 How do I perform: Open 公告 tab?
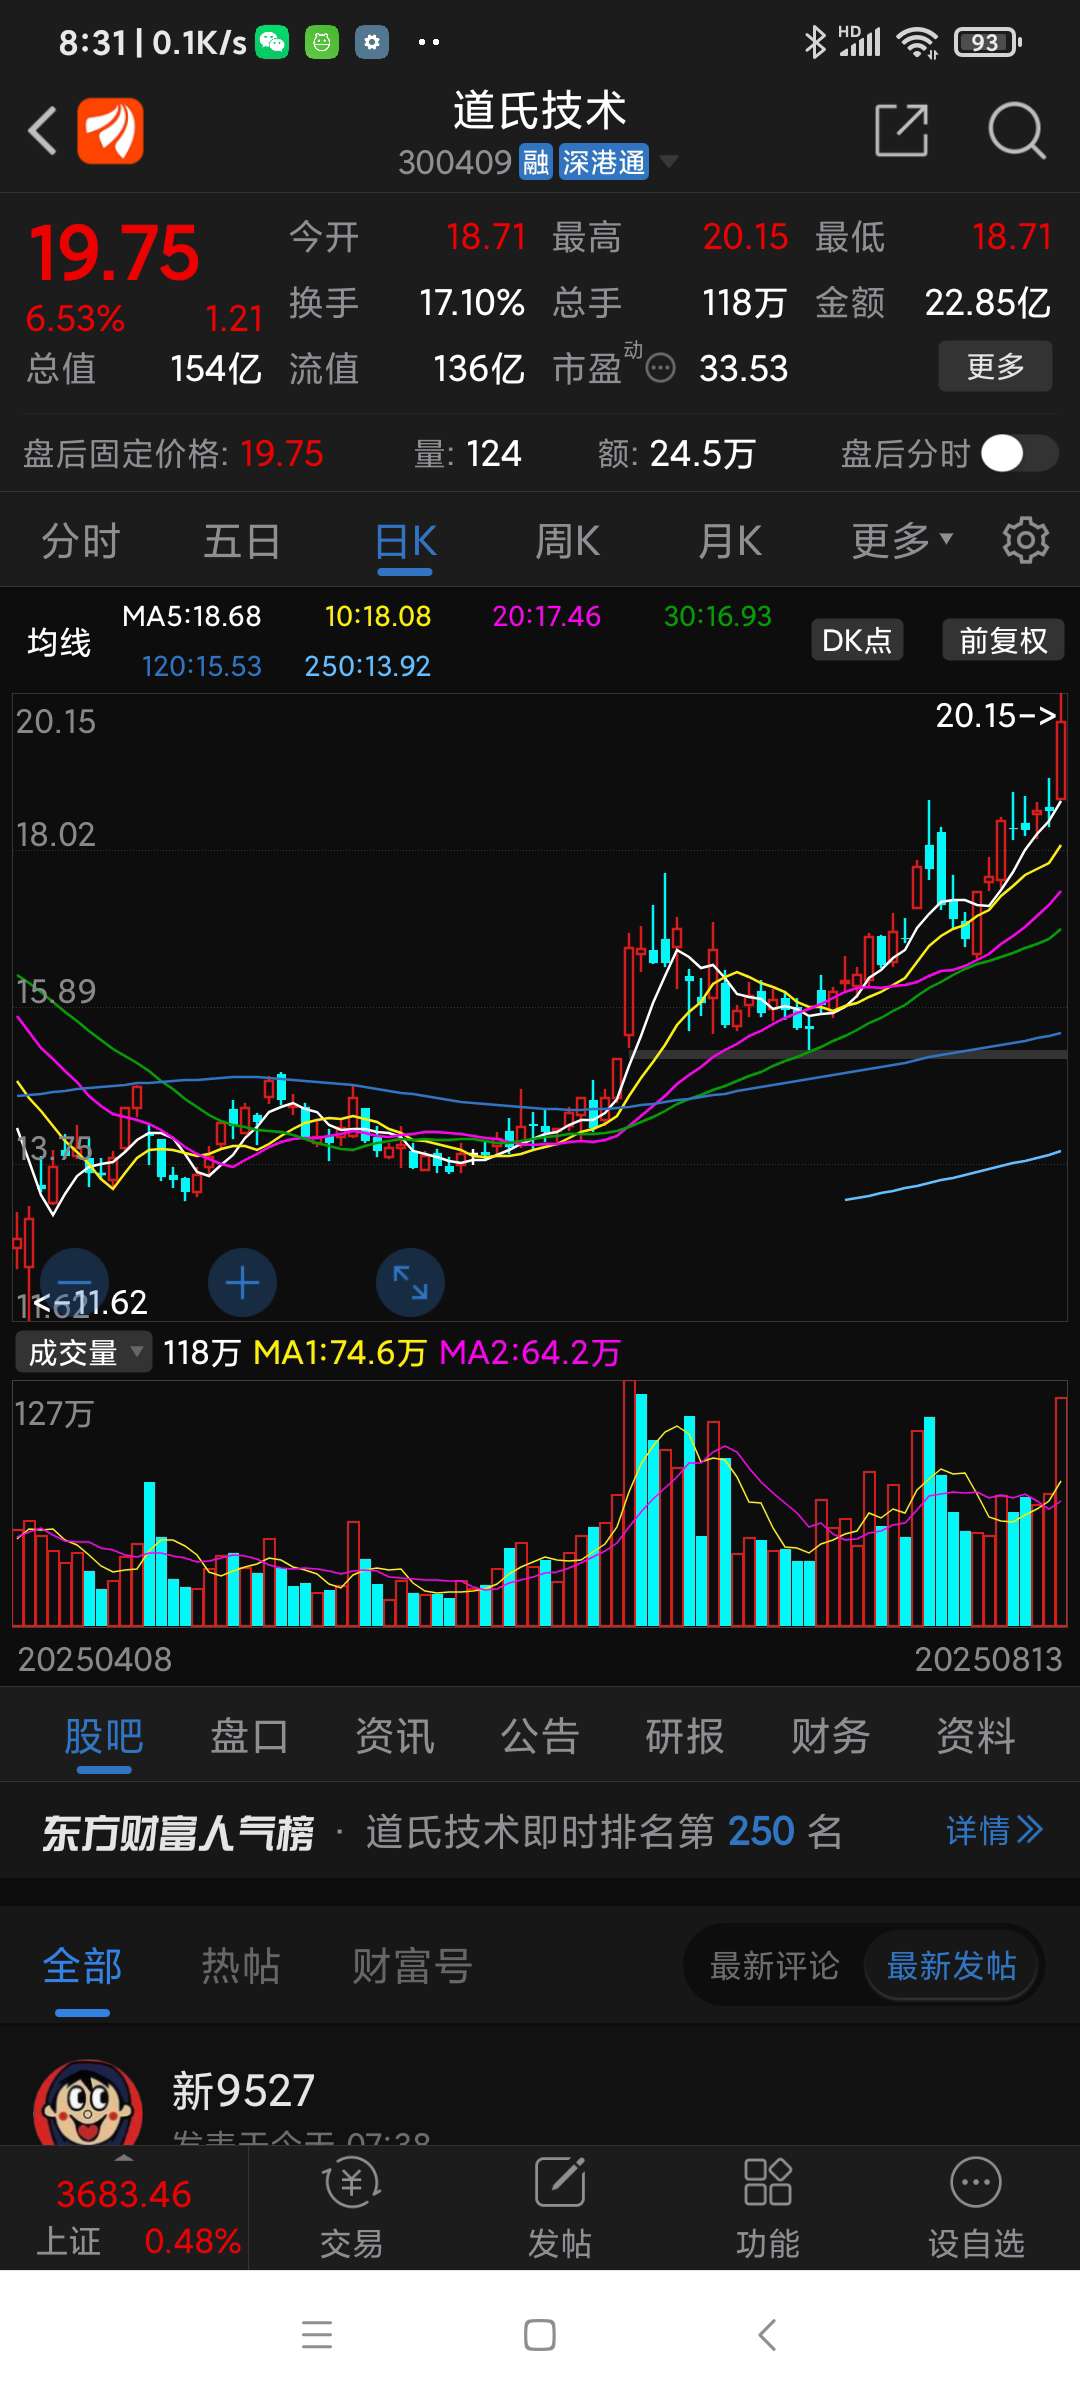[x=540, y=1736]
